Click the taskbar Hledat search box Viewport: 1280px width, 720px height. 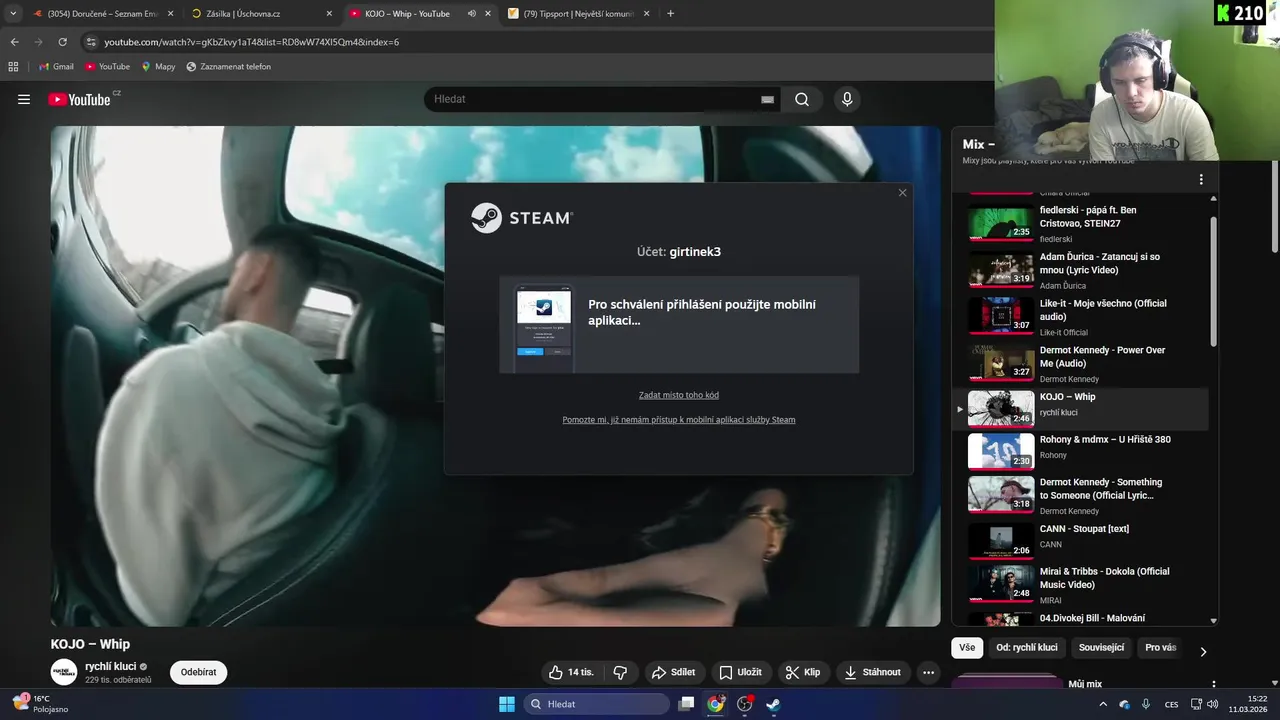click(597, 704)
